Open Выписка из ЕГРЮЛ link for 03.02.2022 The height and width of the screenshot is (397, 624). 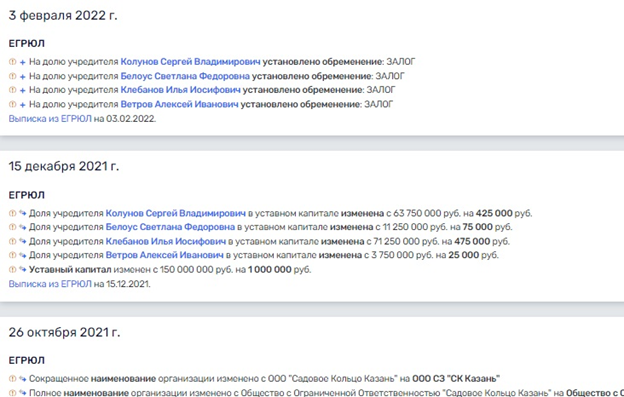(50, 119)
